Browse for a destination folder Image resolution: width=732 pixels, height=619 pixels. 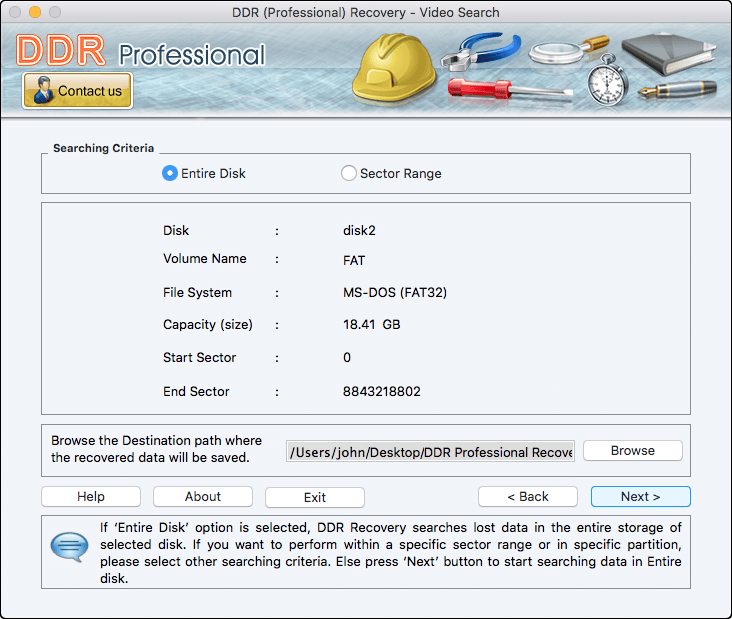click(x=633, y=450)
